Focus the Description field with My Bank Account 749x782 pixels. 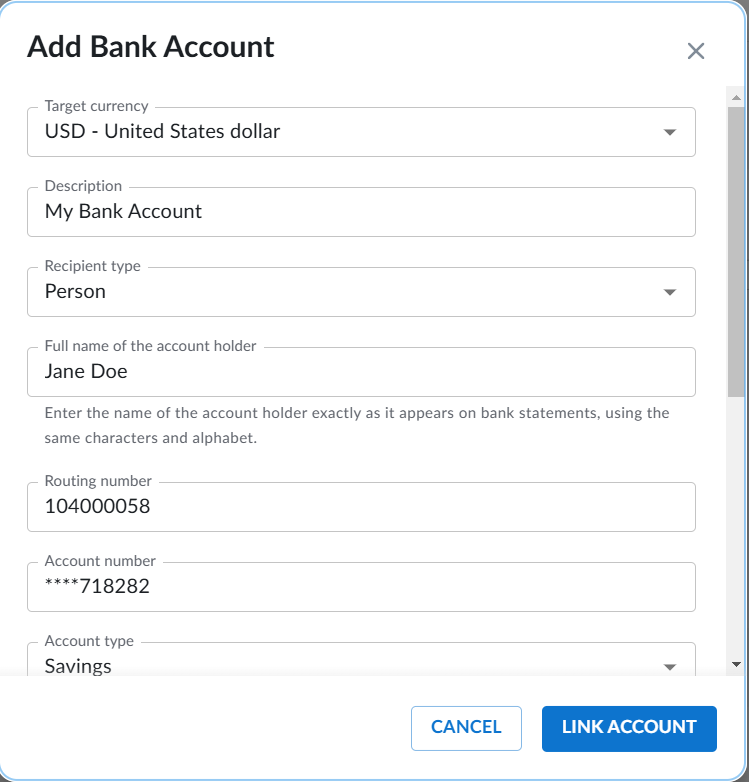(361, 212)
